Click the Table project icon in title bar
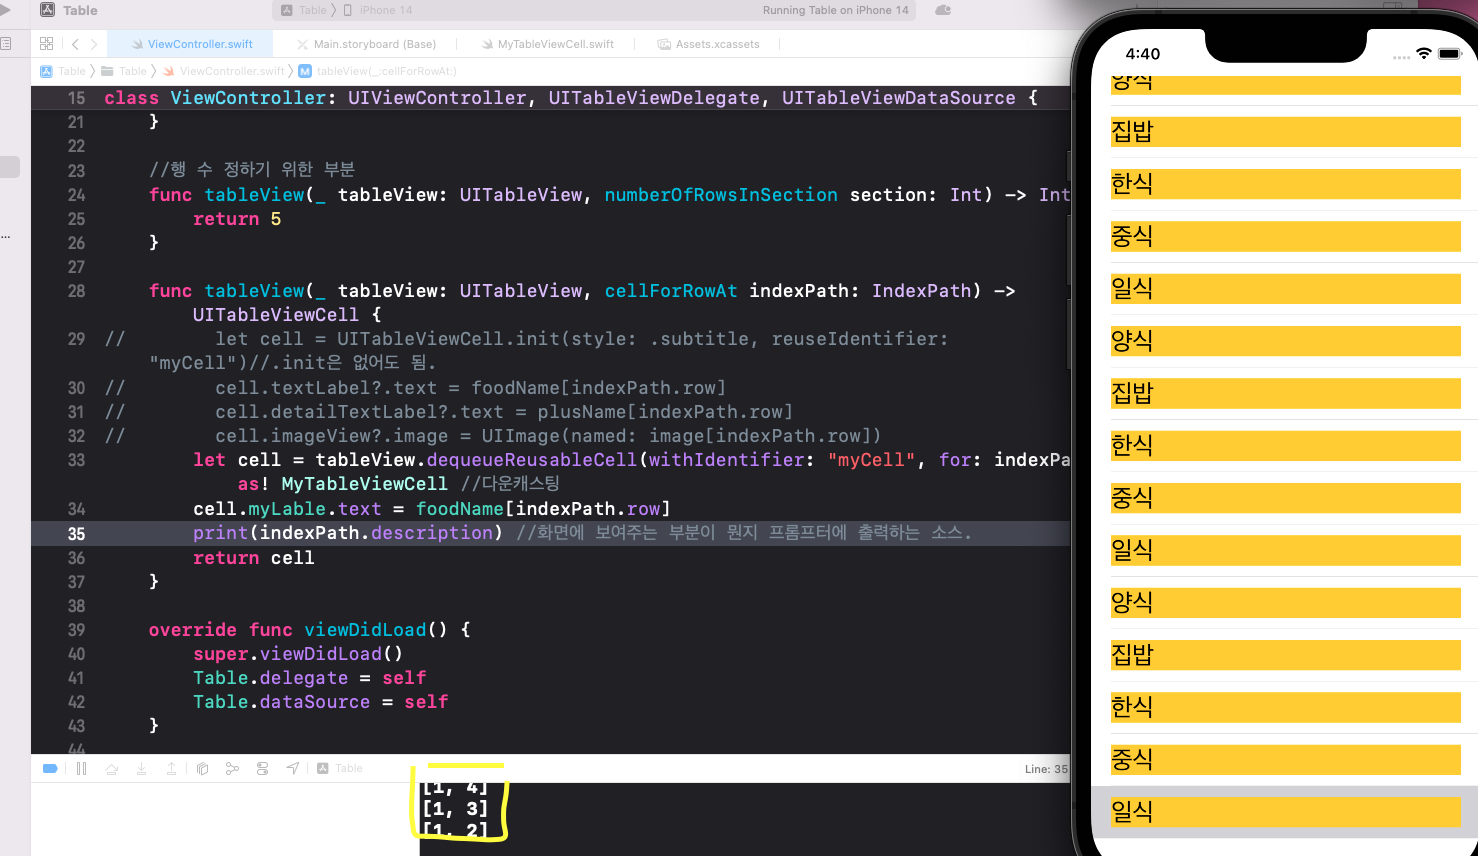 [47, 10]
